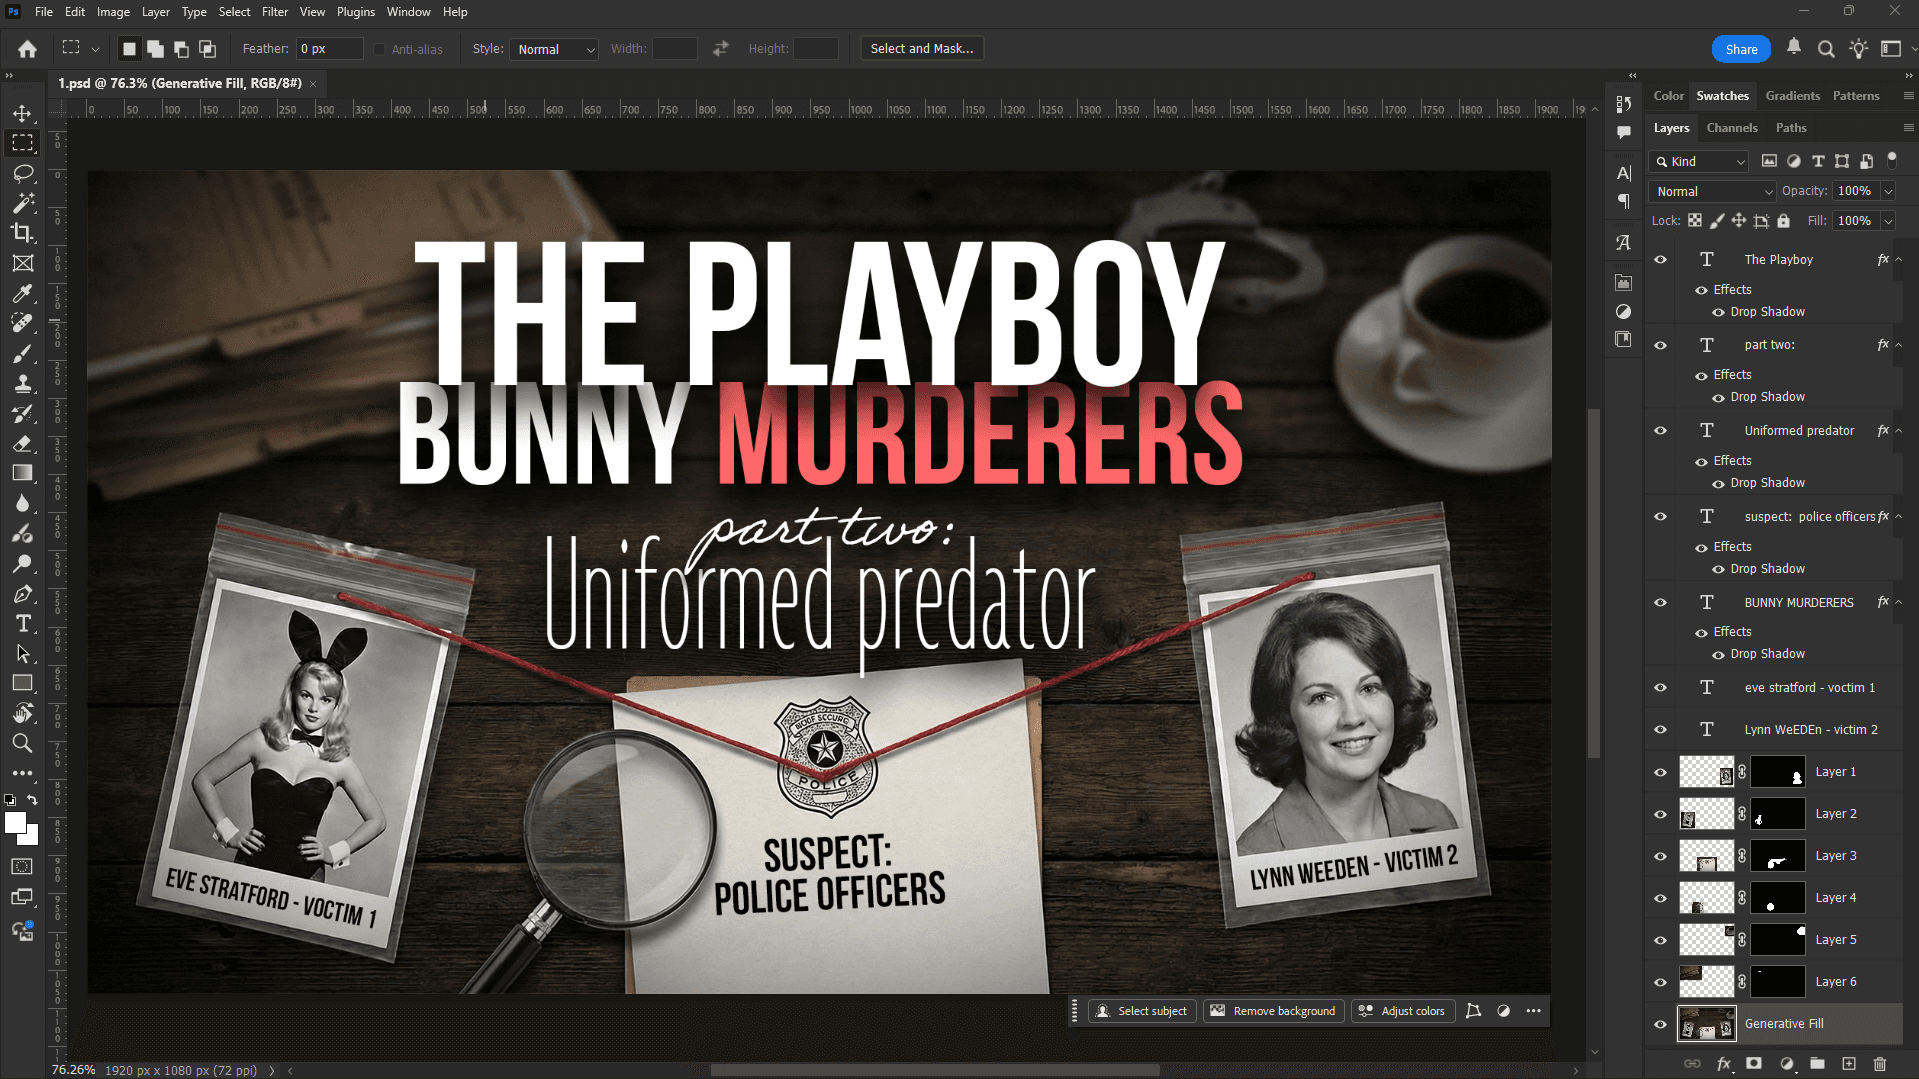Click the foreground color swatch

(x=14, y=822)
